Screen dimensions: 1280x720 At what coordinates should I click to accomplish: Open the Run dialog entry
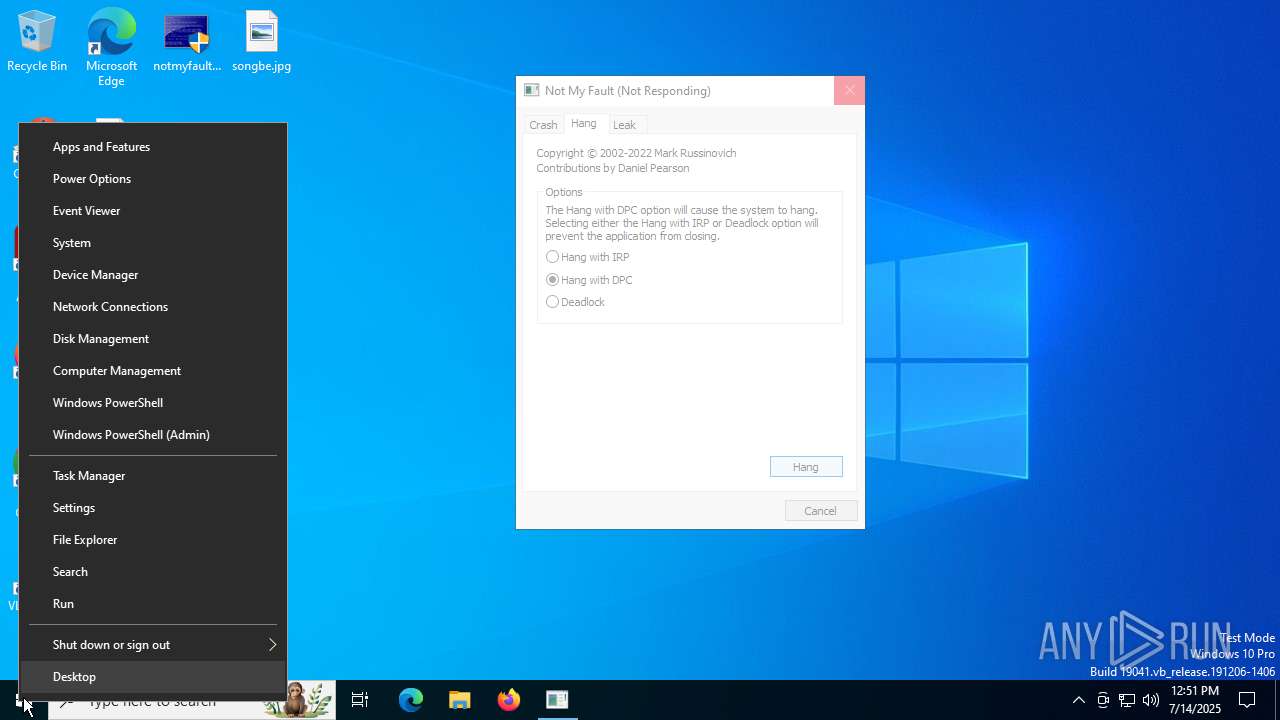click(x=153, y=604)
